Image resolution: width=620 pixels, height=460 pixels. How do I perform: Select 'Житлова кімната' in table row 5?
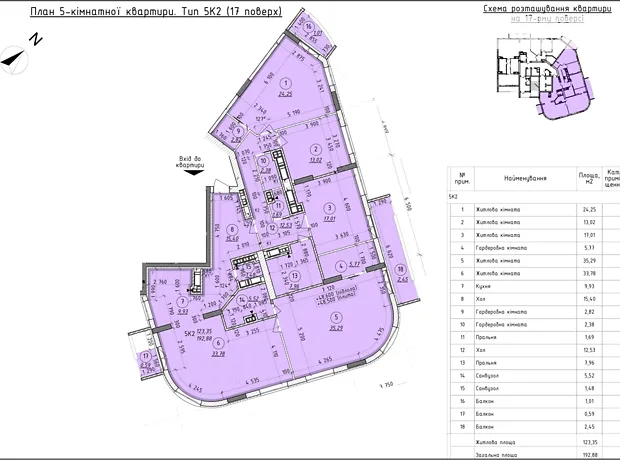tap(498, 261)
